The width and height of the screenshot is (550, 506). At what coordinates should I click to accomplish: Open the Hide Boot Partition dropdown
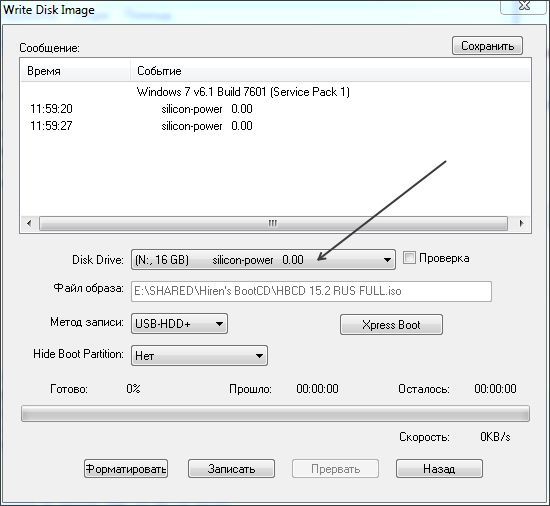(199, 356)
